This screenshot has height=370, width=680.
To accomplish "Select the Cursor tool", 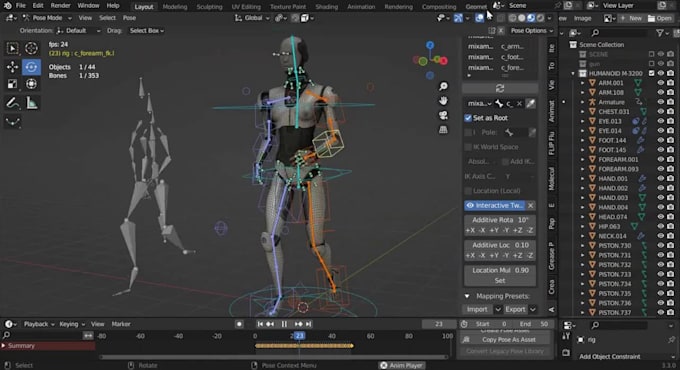I will 31,48.
